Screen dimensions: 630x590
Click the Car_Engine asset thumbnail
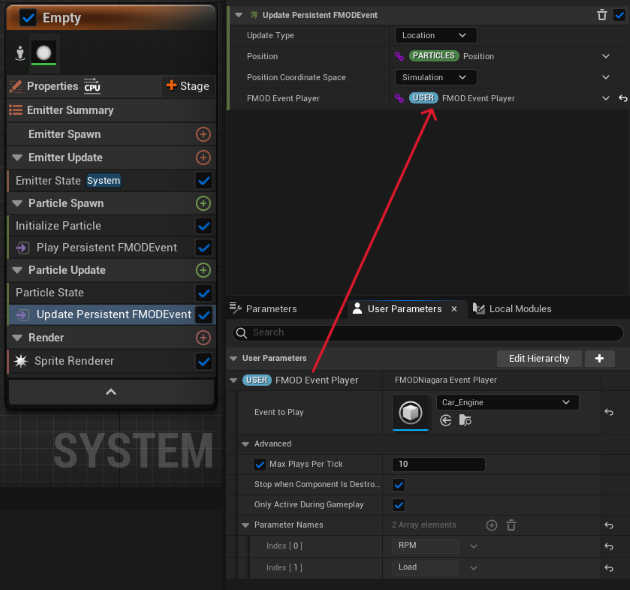410,412
